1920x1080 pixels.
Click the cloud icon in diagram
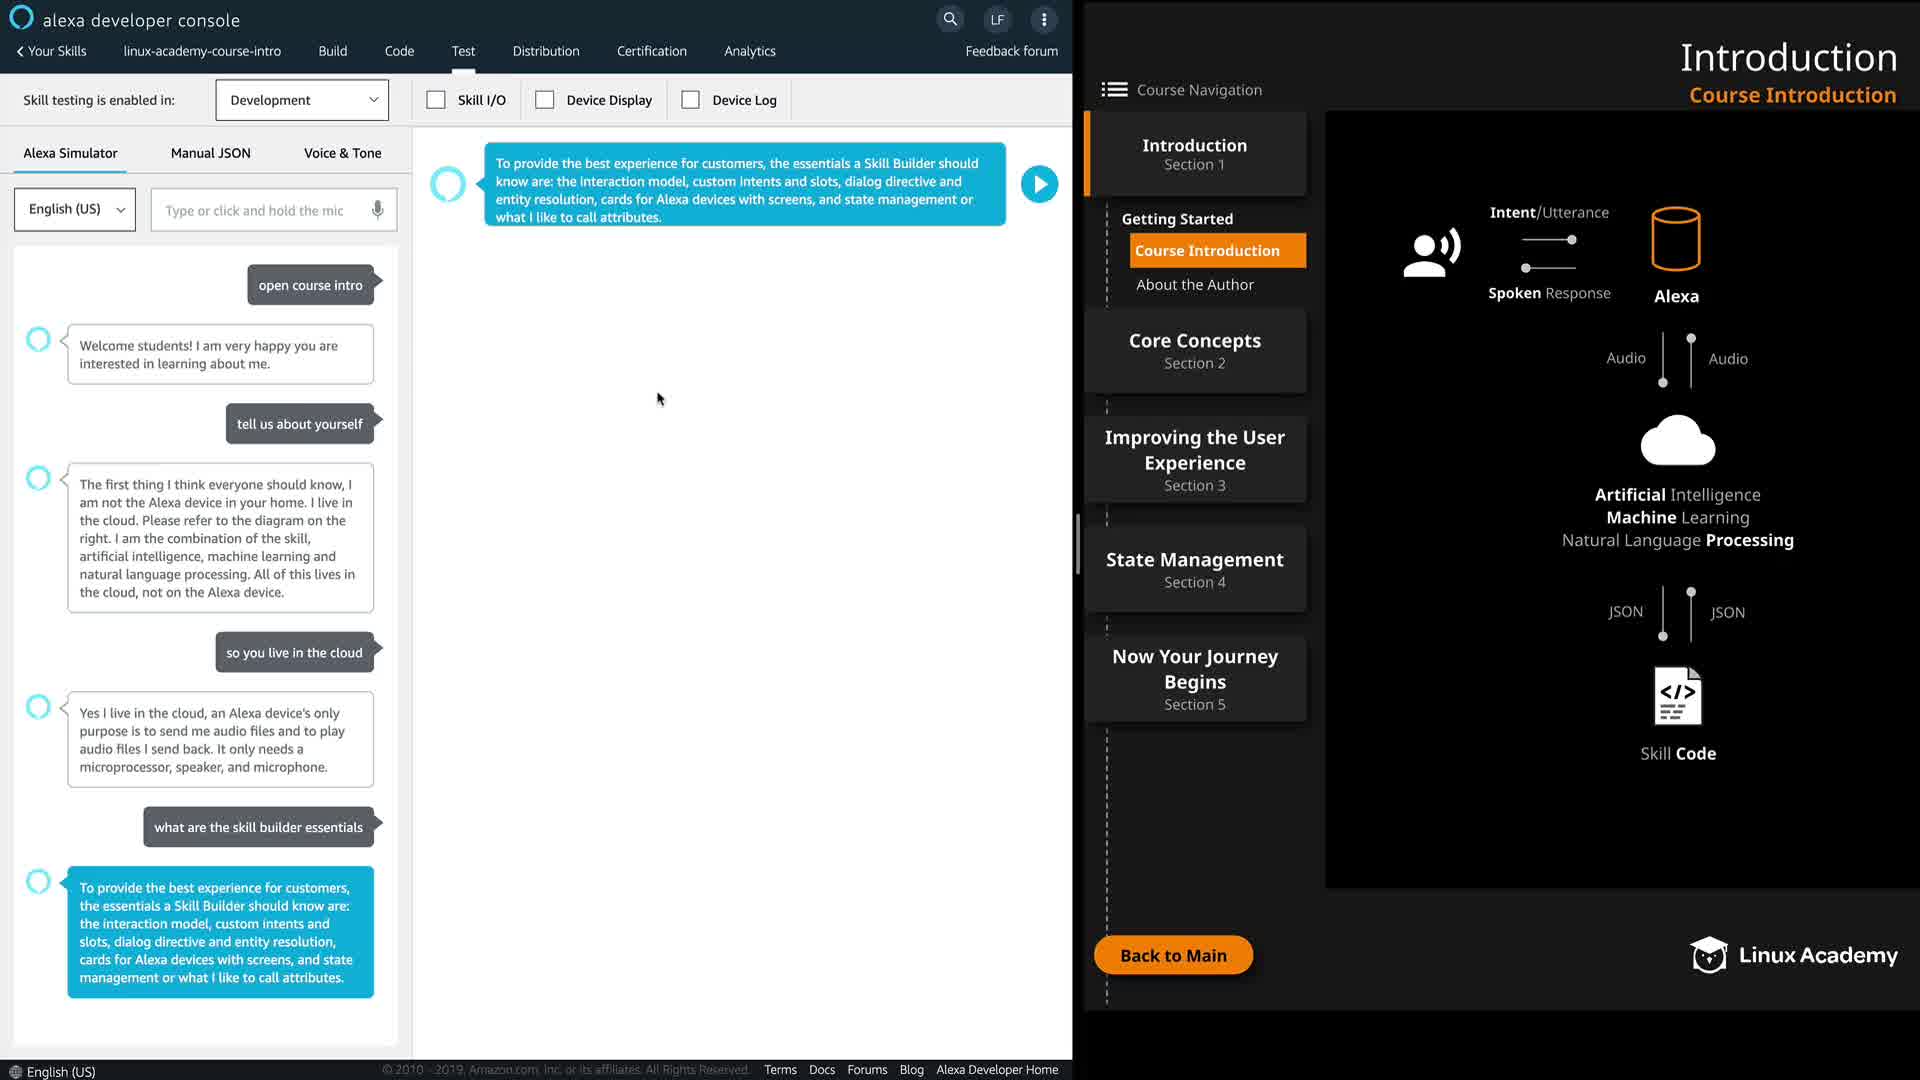click(x=1677, y=441)
